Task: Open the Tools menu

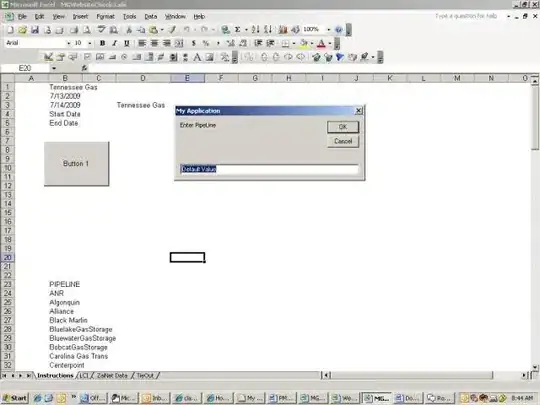Action: point(129,17)
